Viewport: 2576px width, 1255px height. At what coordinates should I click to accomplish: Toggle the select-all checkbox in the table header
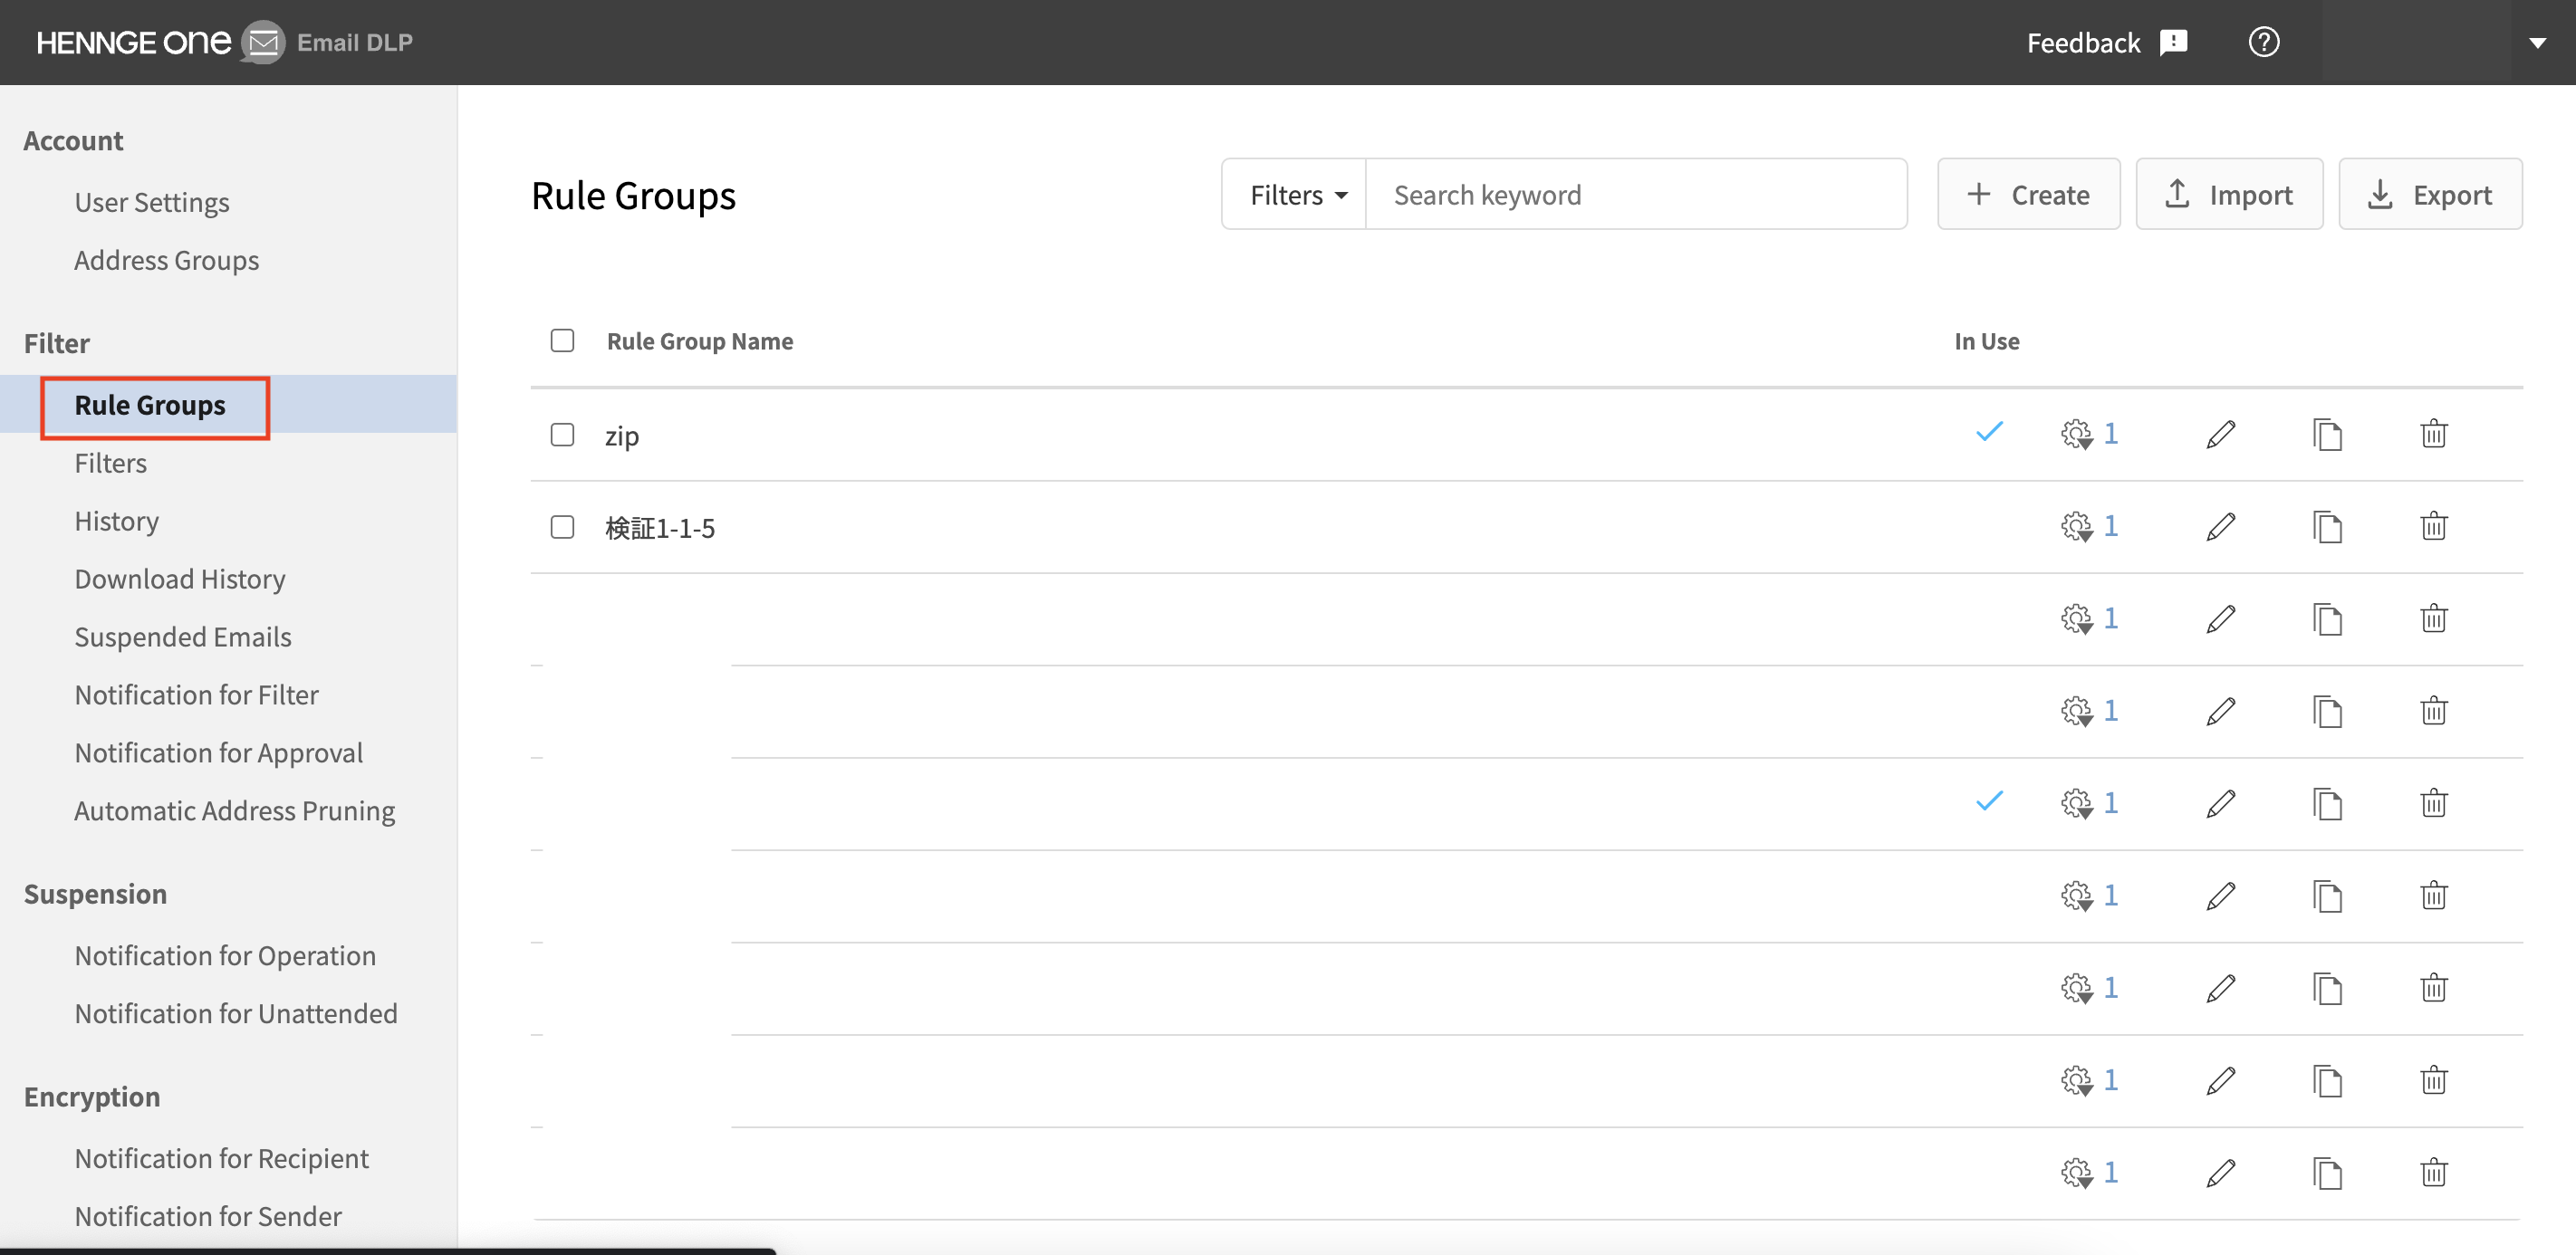pyautogui.click(x=562, y=341)
